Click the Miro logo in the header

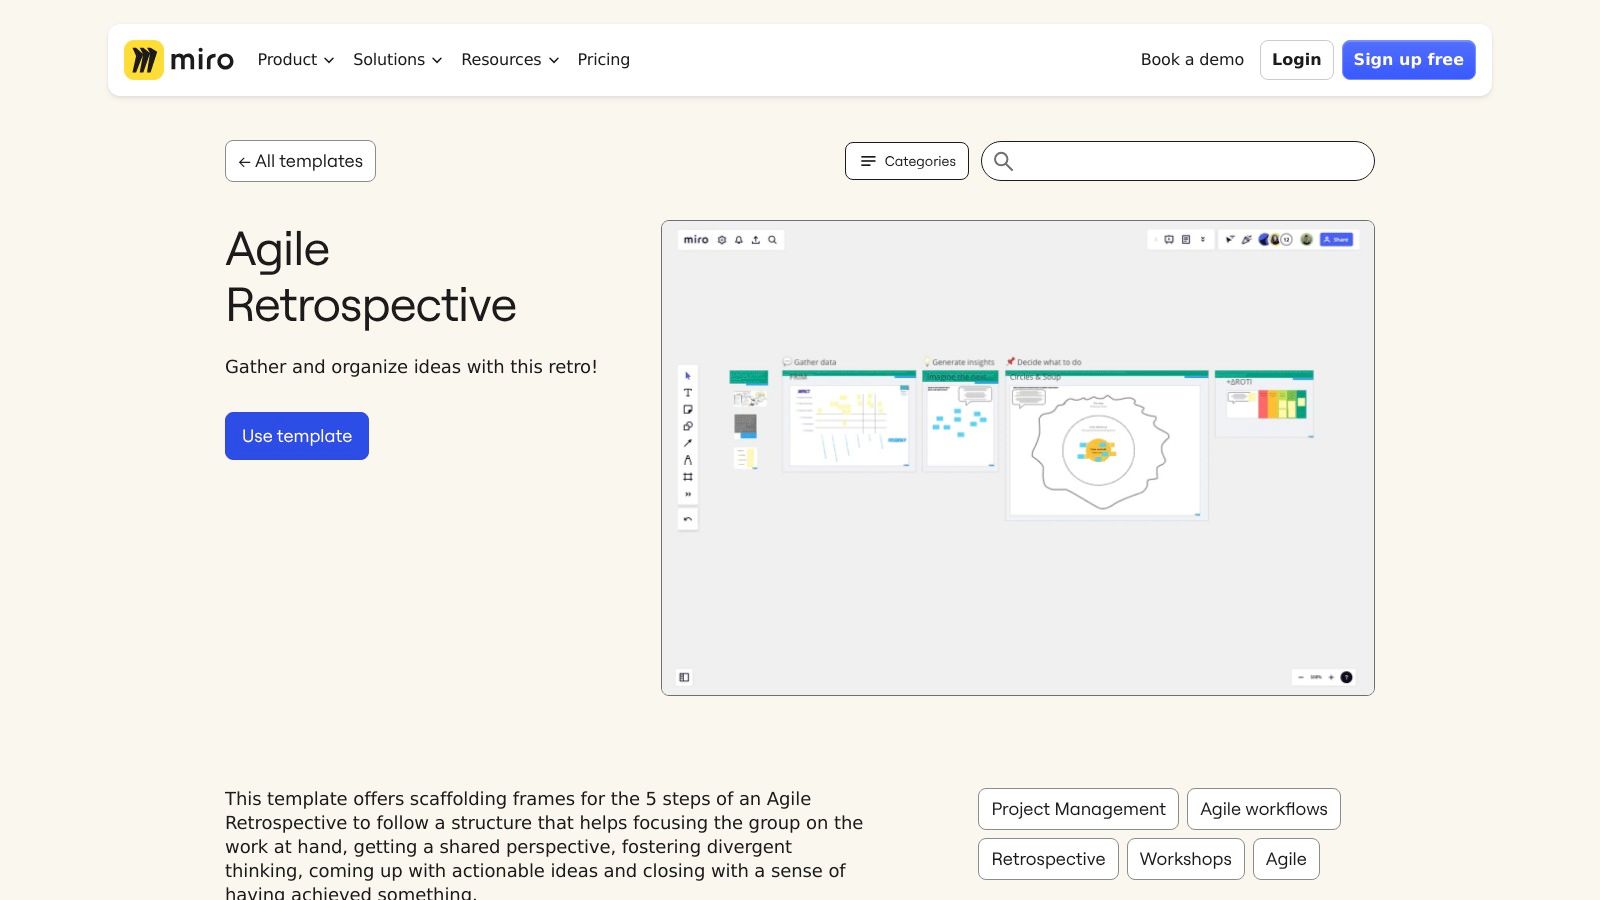(179, 60)
